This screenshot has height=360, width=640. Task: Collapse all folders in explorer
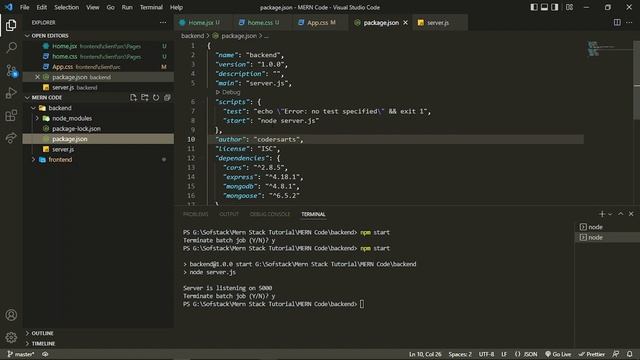[x=167, y=98]
